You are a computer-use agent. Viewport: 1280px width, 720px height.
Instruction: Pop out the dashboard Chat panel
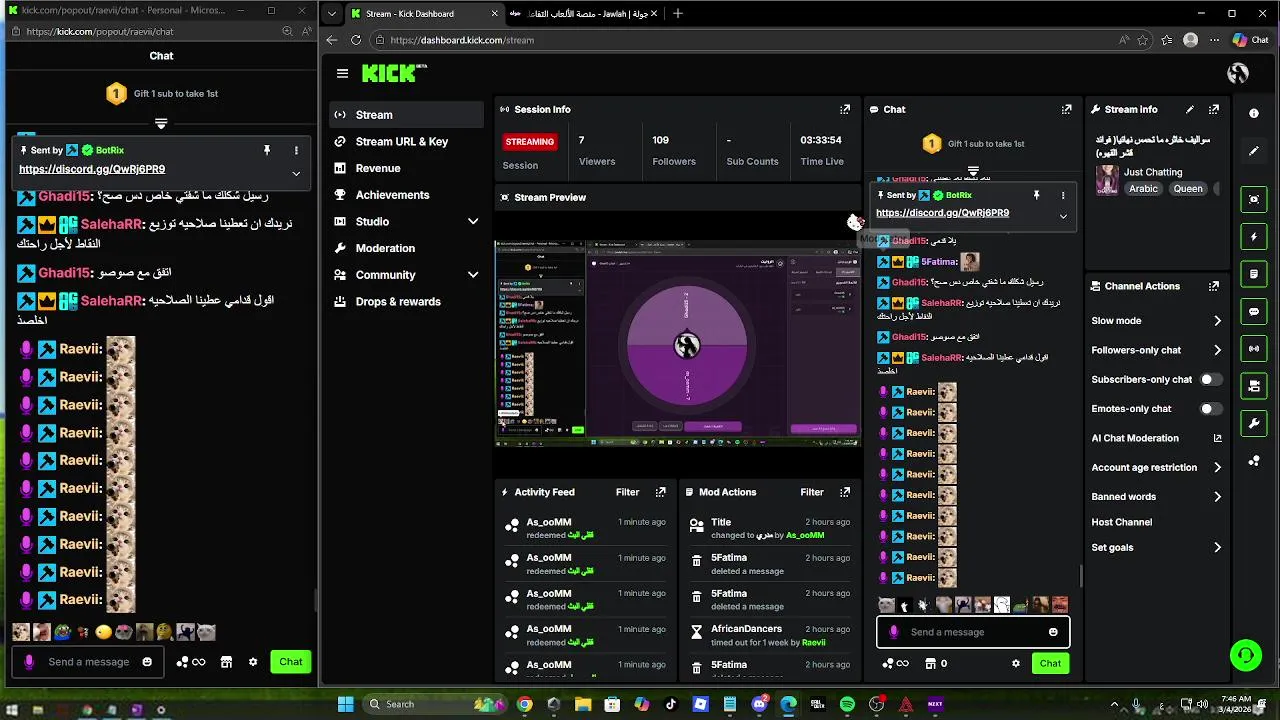tap(1066, 109)
